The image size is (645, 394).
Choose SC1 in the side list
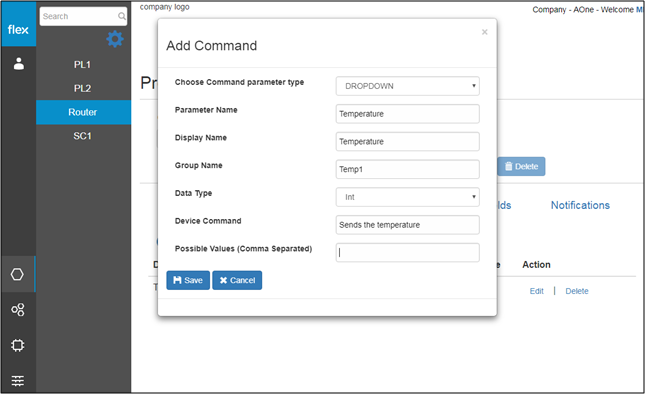[x=84, y=136]
